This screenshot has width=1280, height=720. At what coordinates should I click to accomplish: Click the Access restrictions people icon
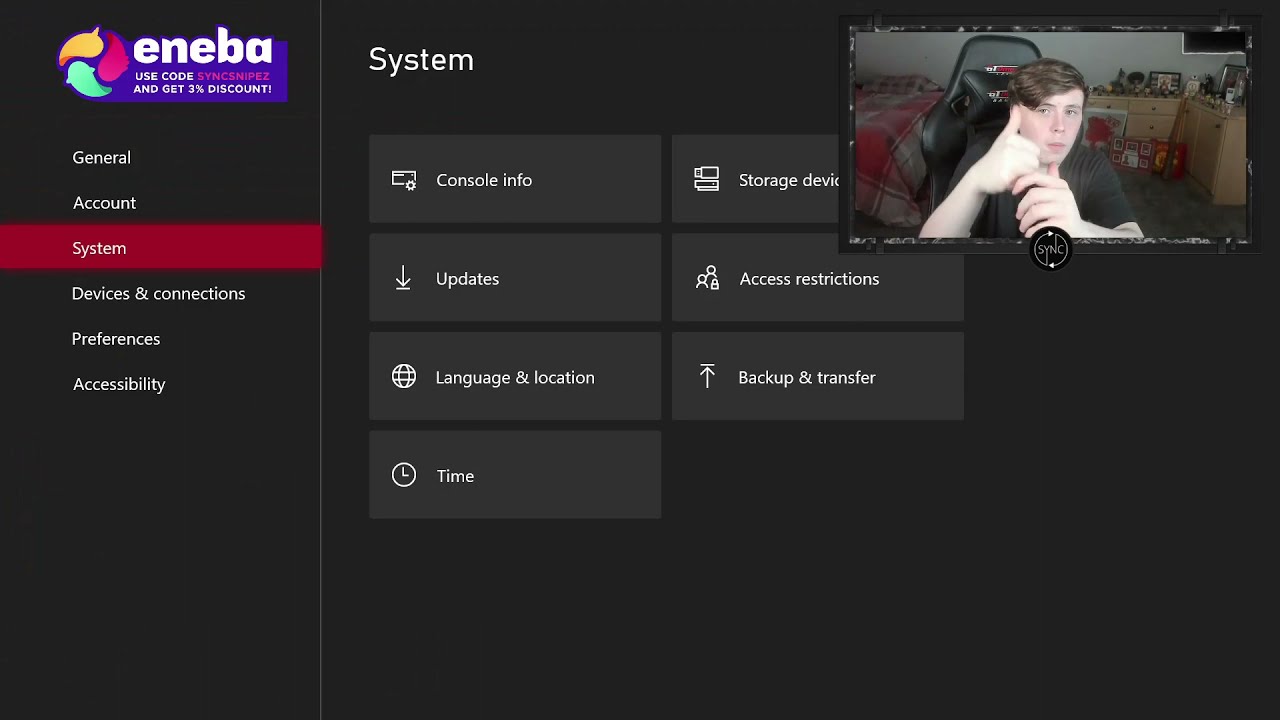708,278
